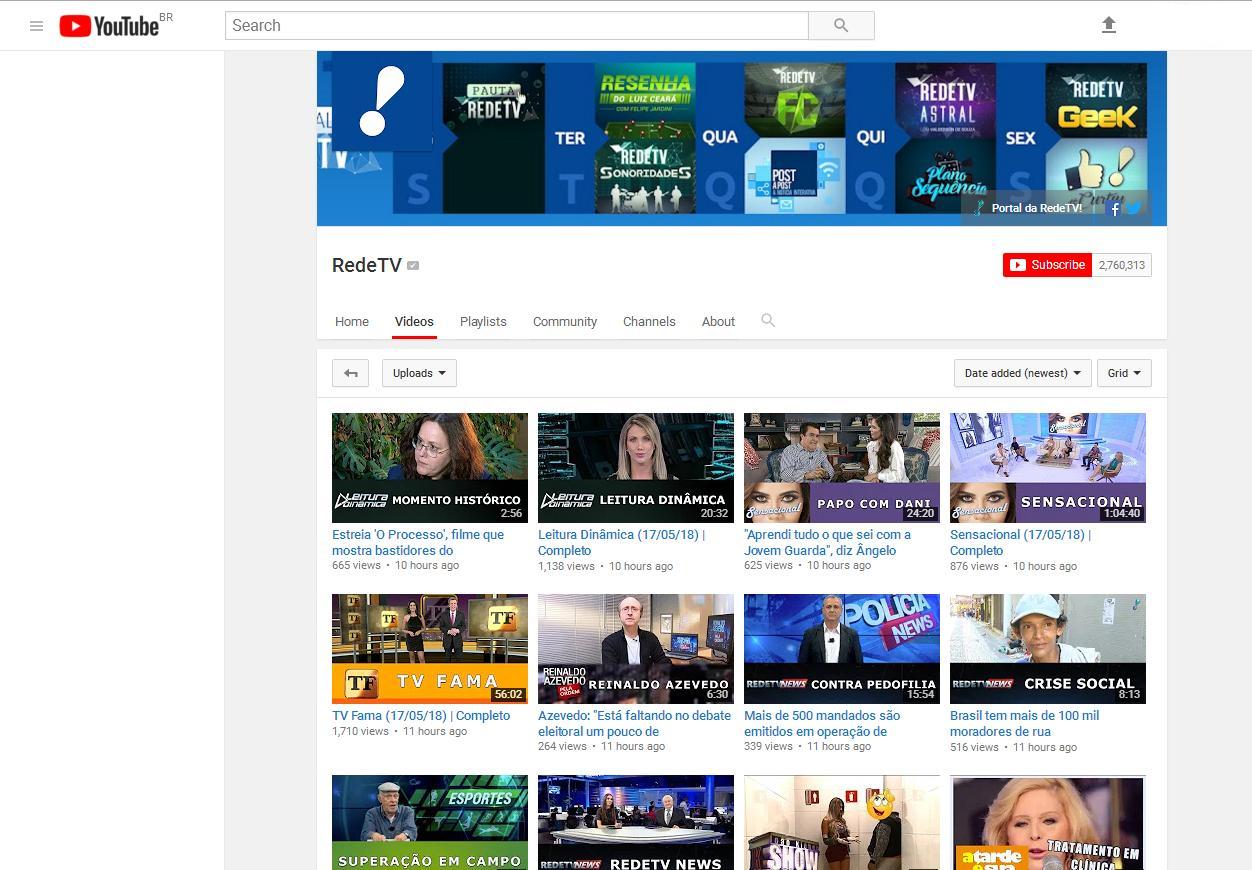Open the hamburger guide menu
Image resolution: width=1252 pixels, height=870 pixels.
point(37,26)
